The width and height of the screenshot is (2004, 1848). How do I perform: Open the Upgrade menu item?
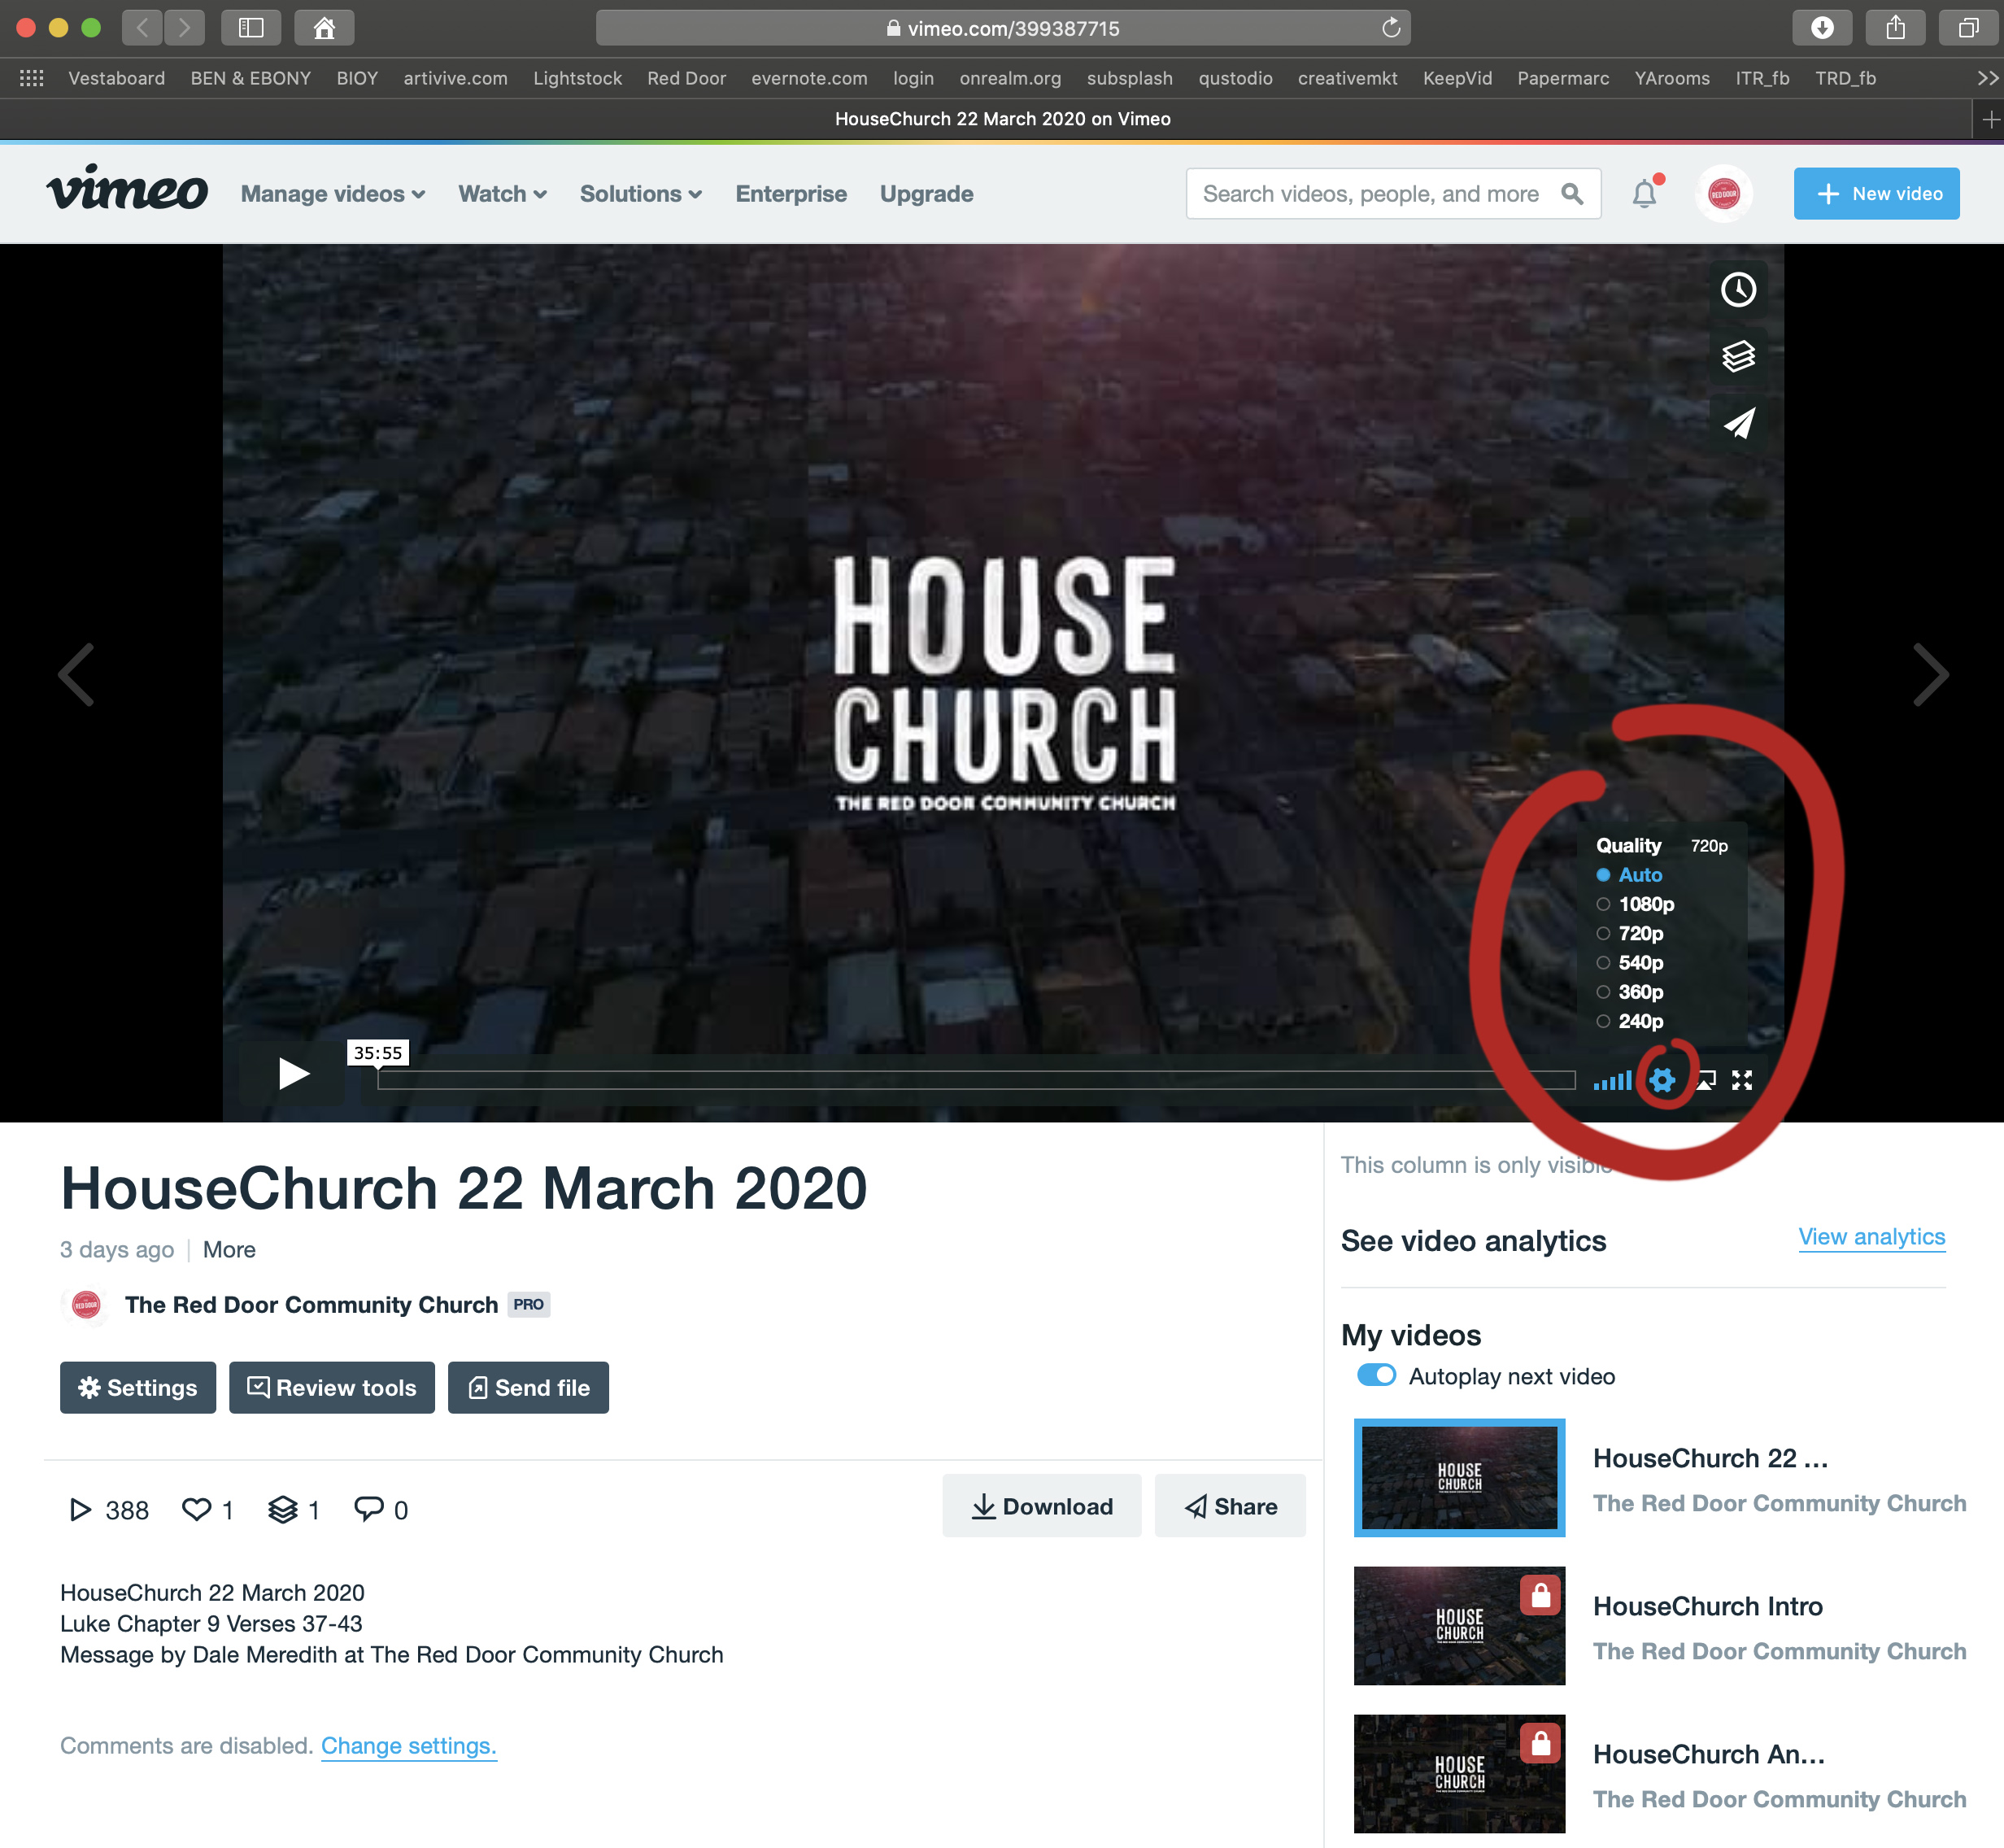click(x=926, y=194)
